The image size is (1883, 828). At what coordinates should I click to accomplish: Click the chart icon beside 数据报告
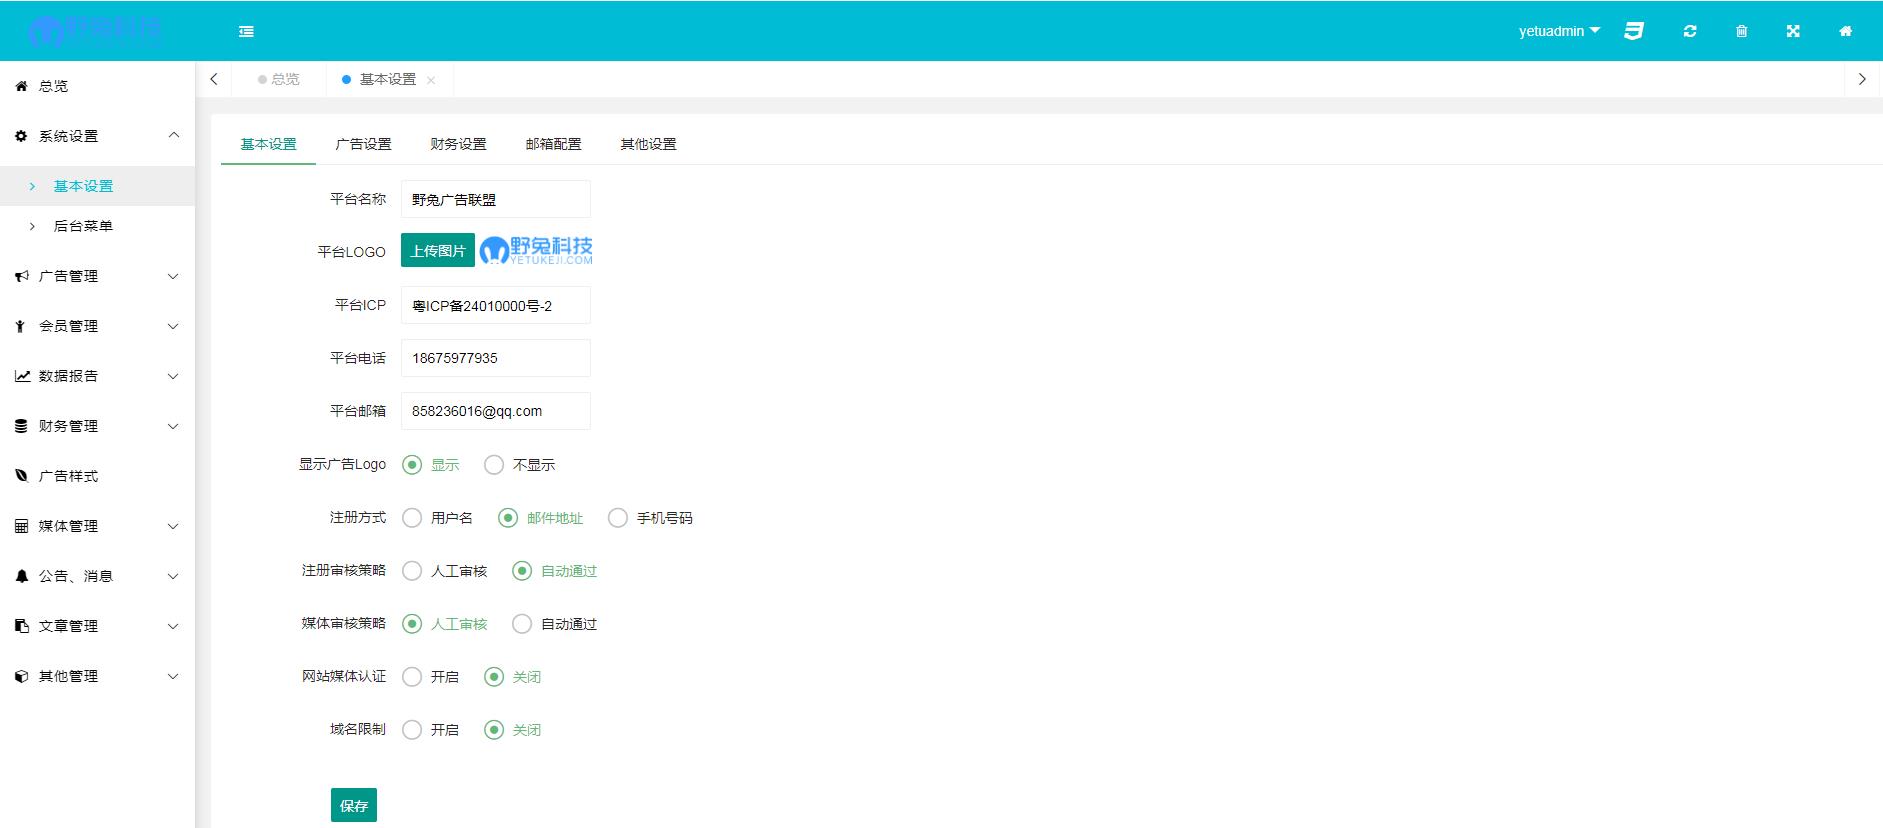point(22,376)
